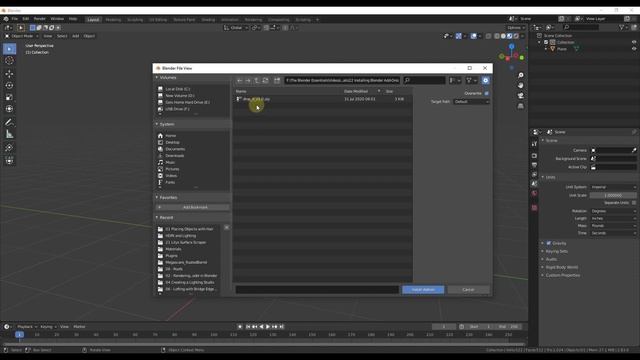This screenshot has width=640, height=360.
Task: Hide Plane object with eye icon
Action: tap(634, 49)
